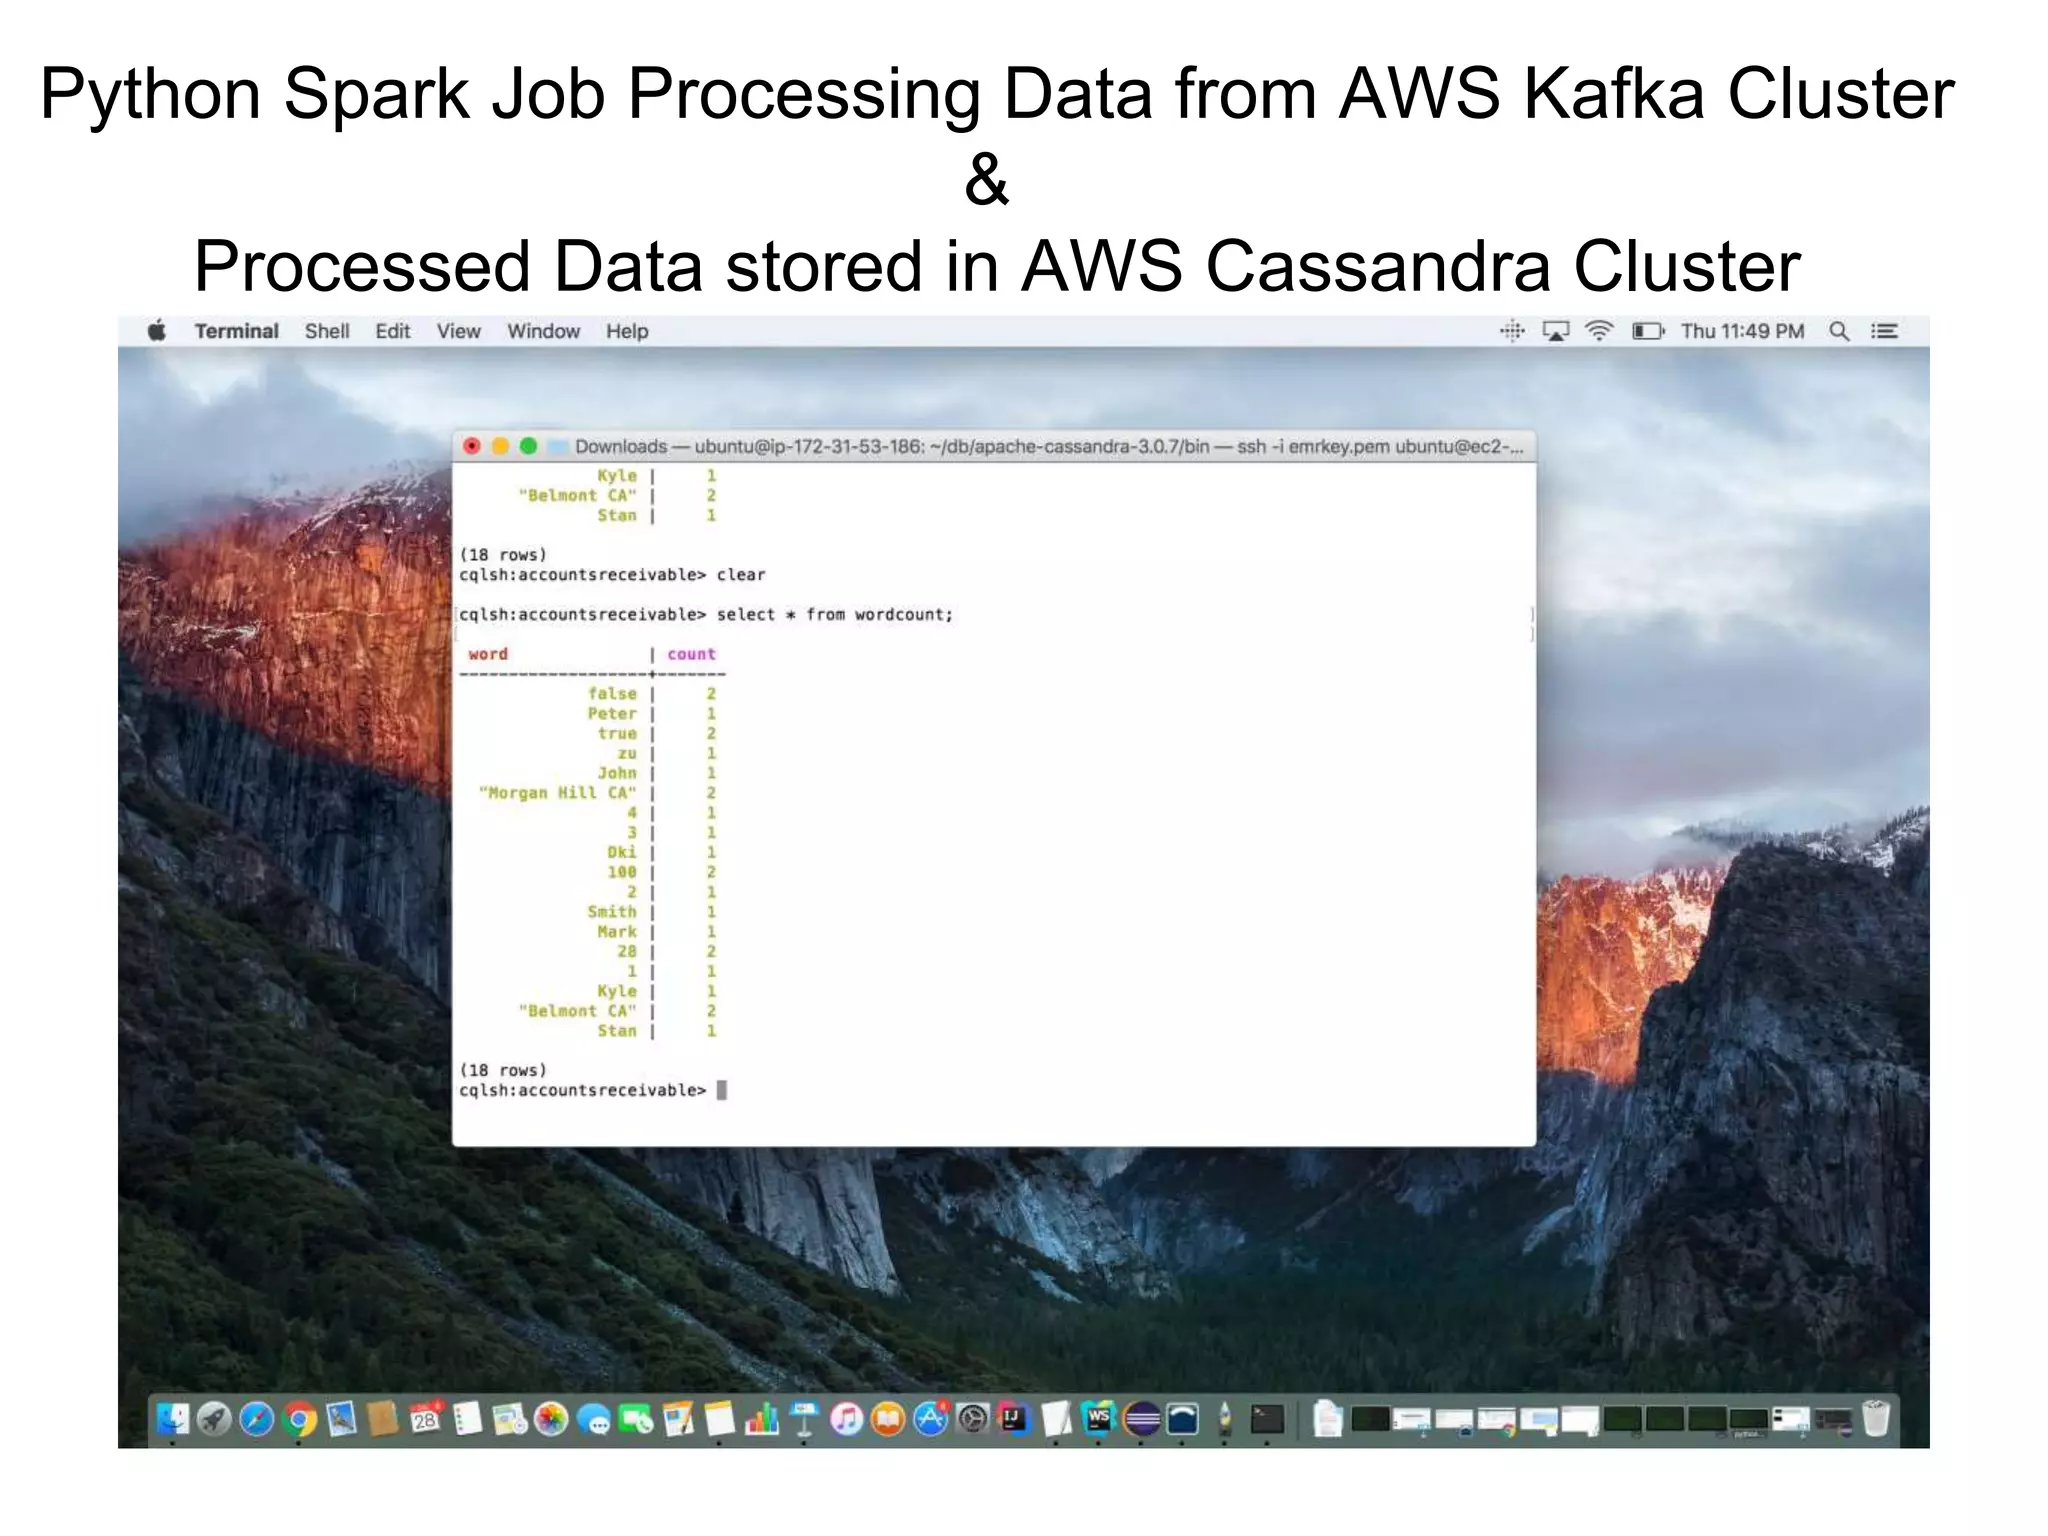Click the 'false' row in results
This screenshot has height=1536, width=2048.
tap(612, 693)
